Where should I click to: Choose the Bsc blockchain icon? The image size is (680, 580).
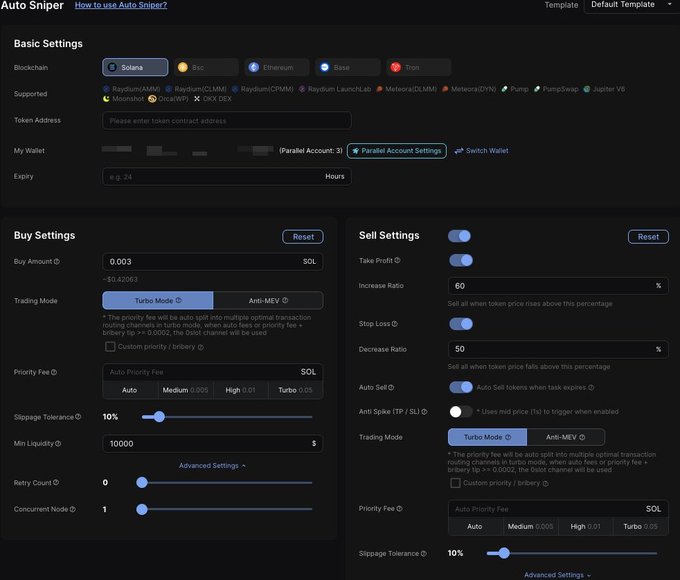[x=183, y=68]
